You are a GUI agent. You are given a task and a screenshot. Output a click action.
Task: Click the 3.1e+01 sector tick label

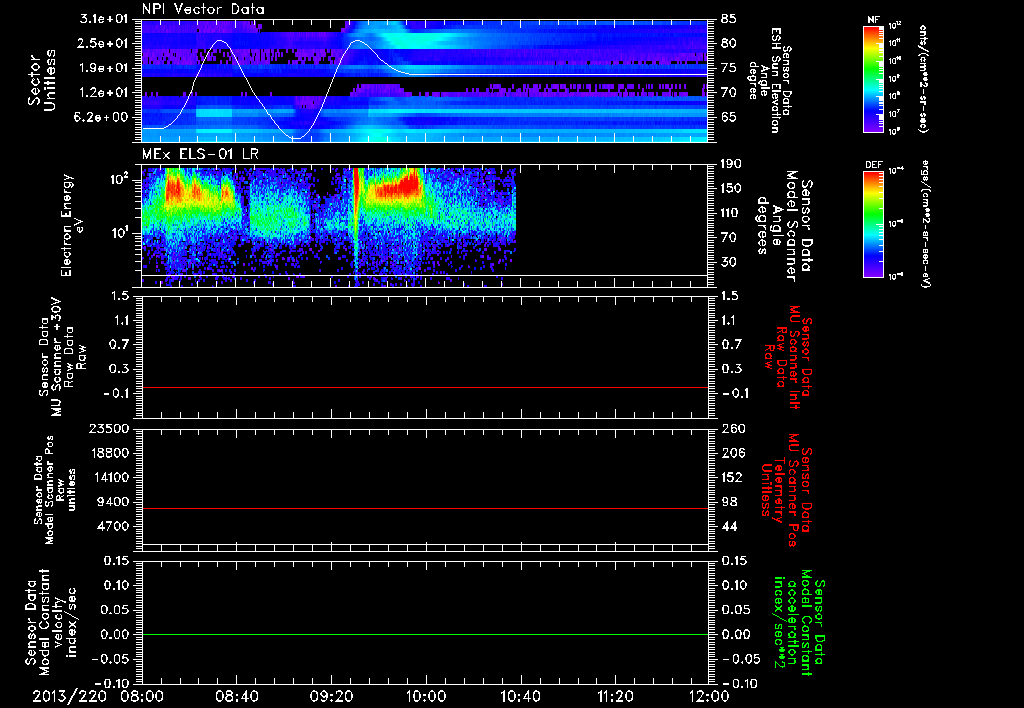click(x=104, y=19)
